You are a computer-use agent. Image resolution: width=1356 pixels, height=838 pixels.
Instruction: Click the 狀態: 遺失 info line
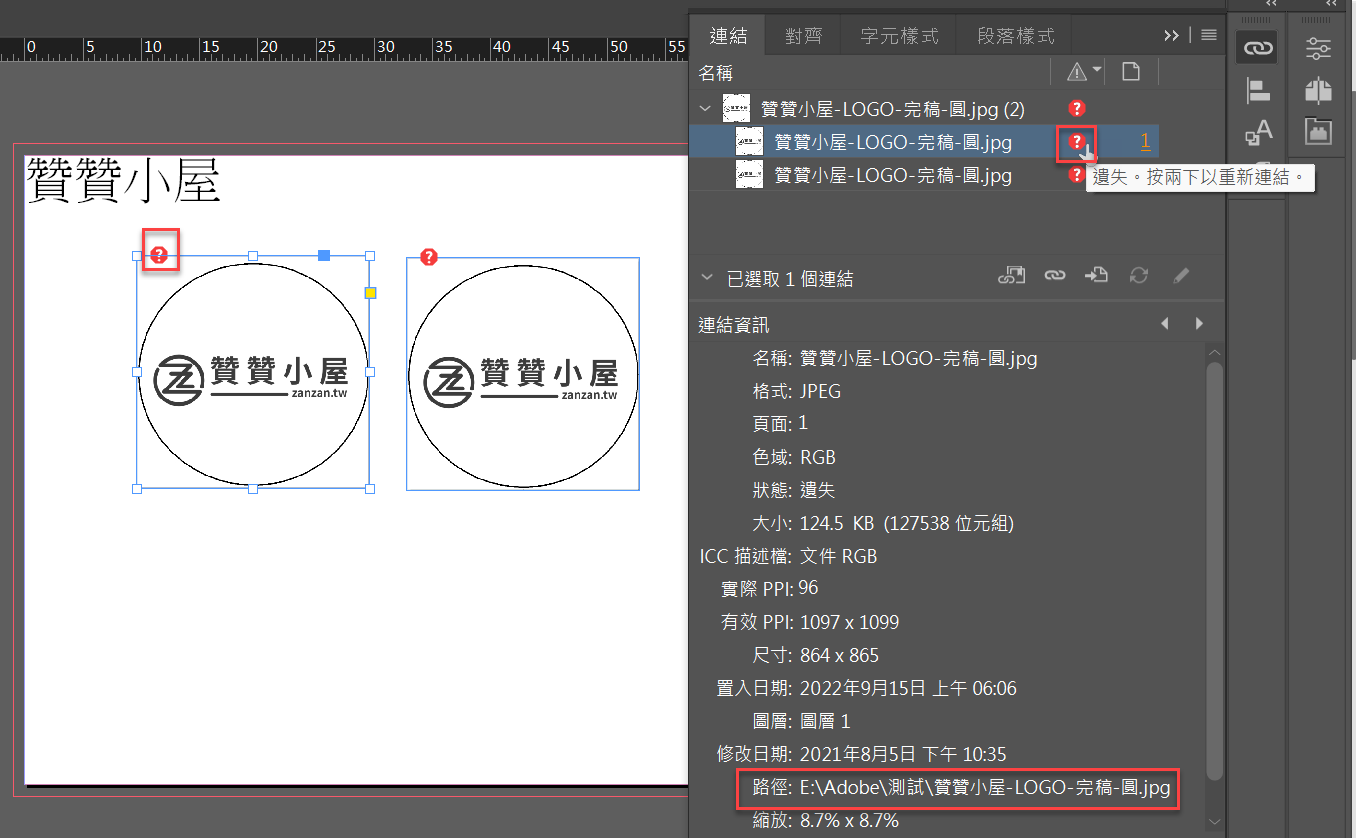click(x=794, y=490)
